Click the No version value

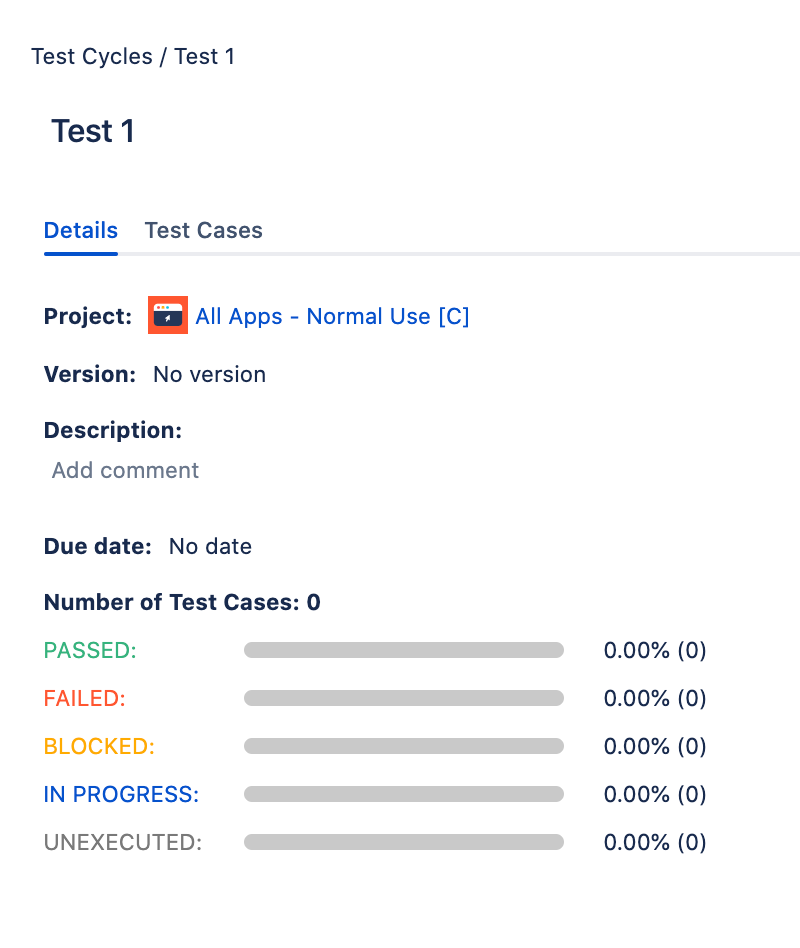pos(209,374)
